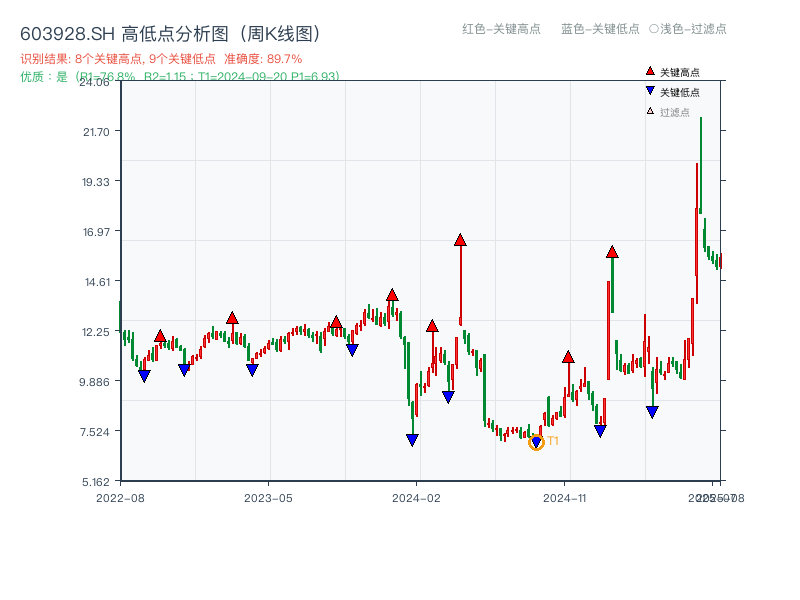
Task: Click the 过滤点 label in chart legend
Action: point(674,112)
